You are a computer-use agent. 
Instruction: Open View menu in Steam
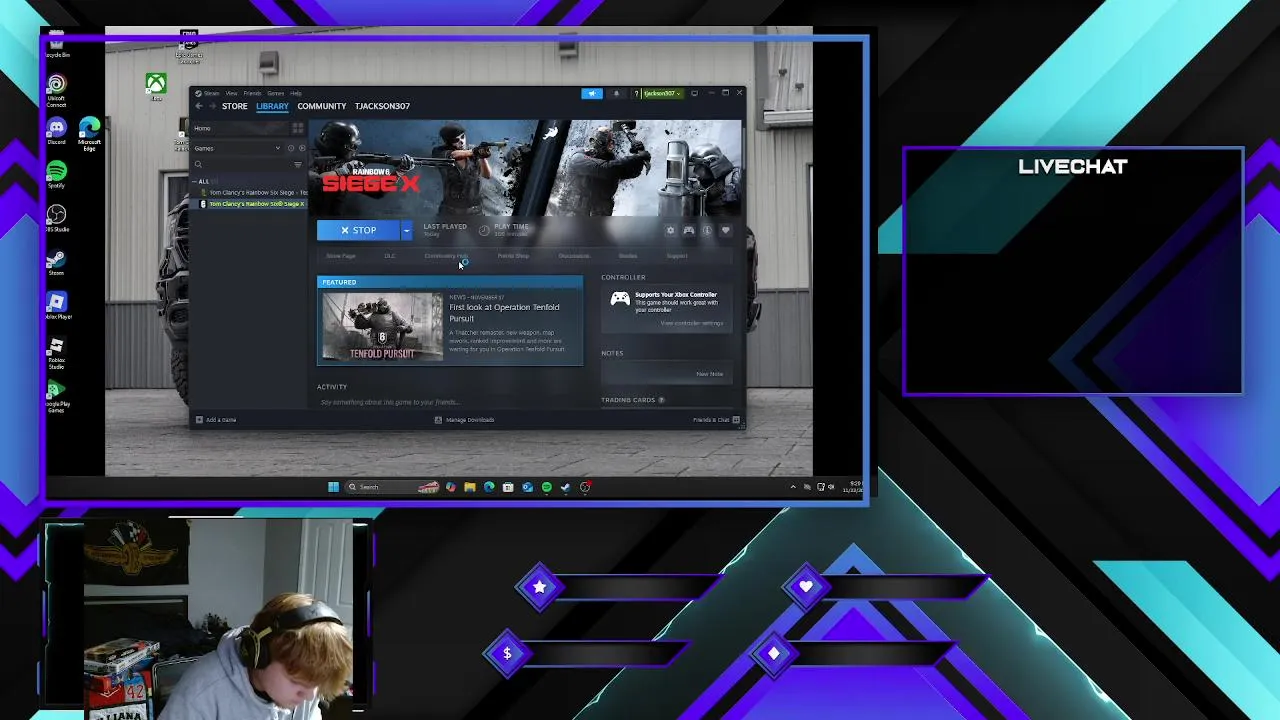click(x=231, y=93)
